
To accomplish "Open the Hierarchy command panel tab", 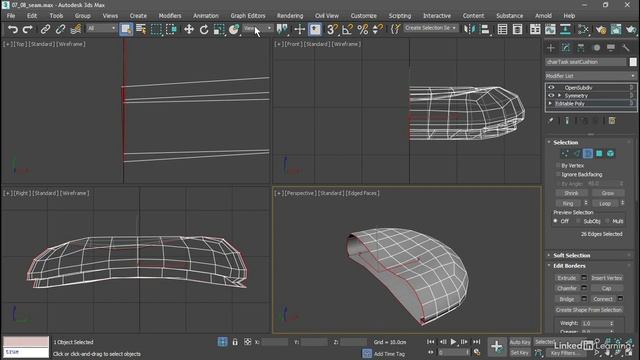I will (x=581, y=48).
